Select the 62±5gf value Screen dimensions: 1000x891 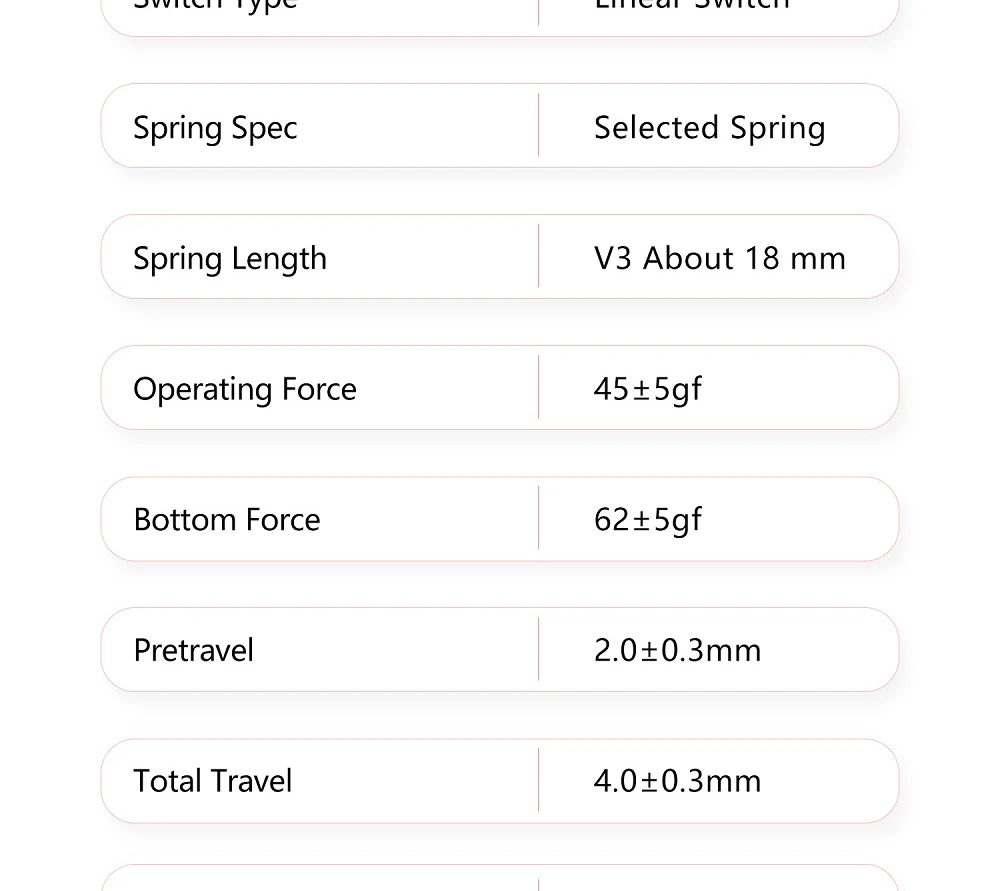[x=647, y=520]
